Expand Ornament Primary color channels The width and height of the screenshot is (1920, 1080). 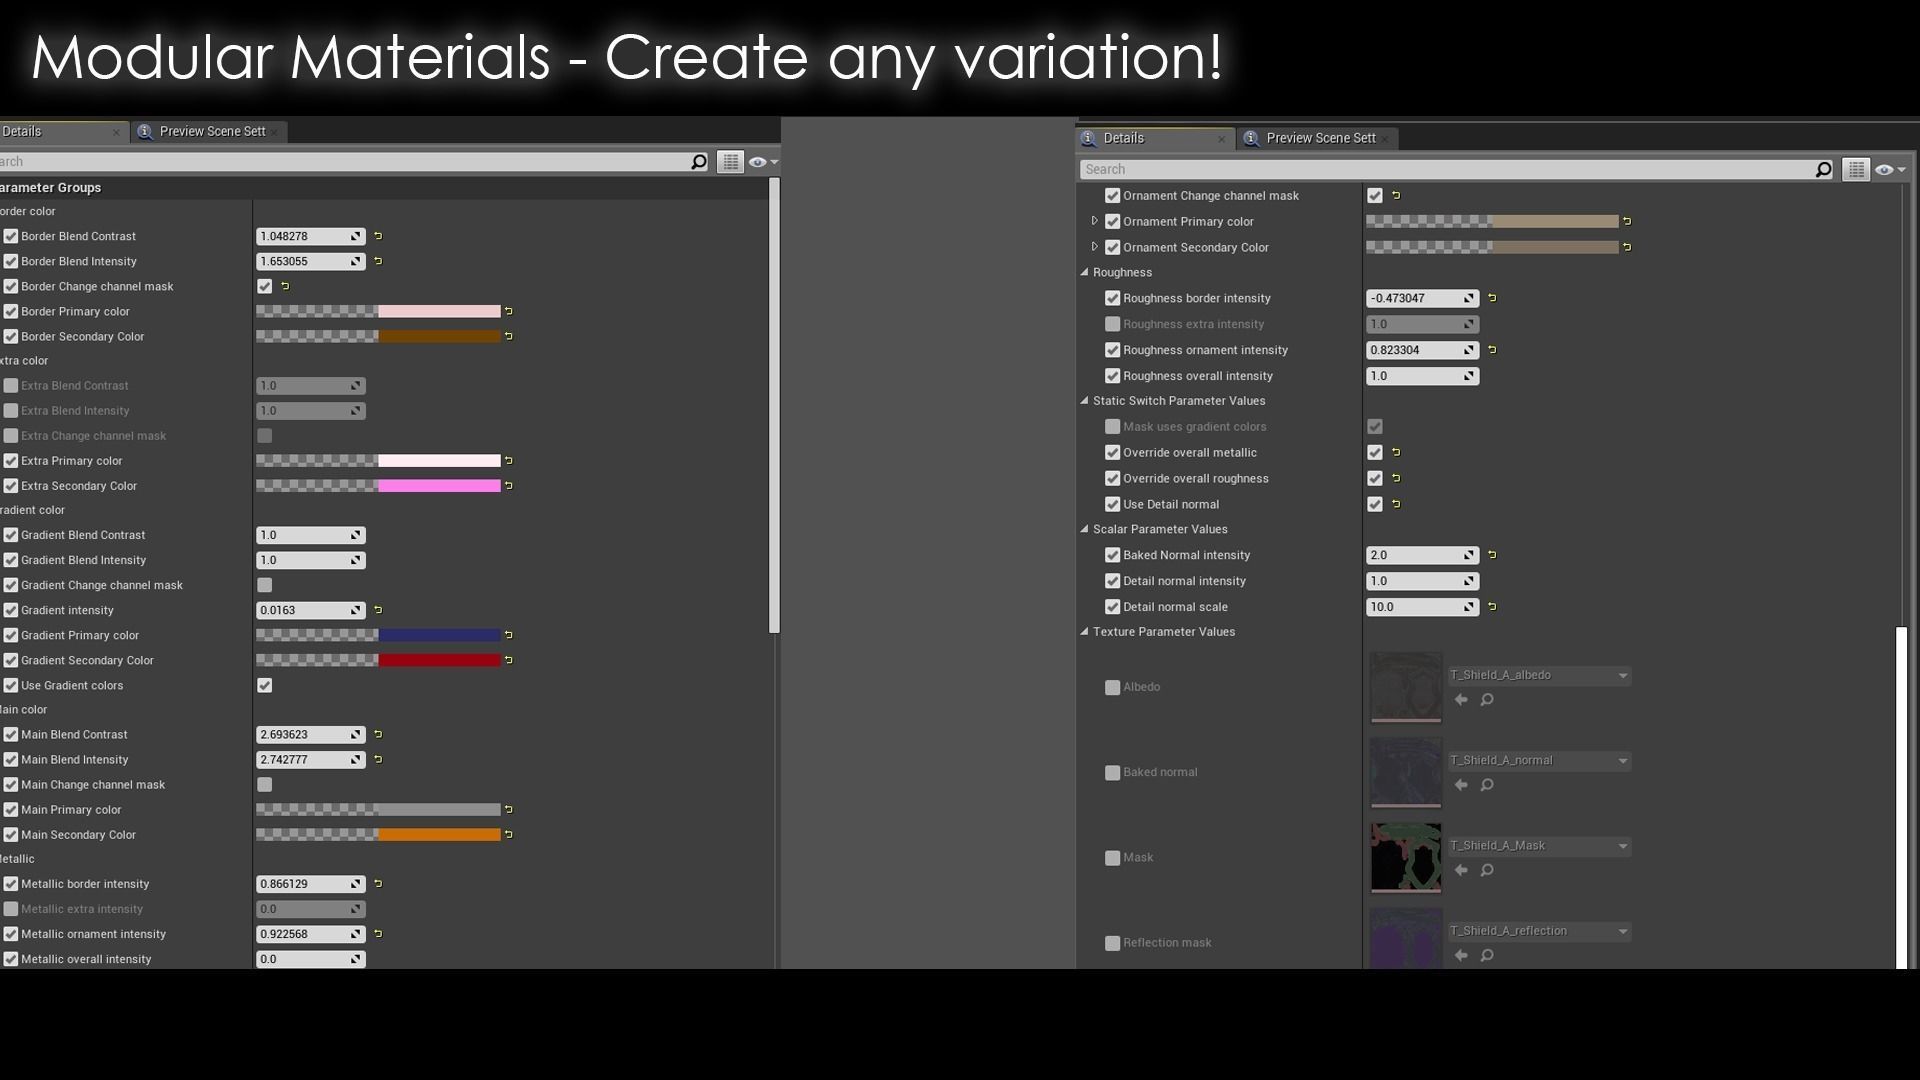pos(1094,221)
